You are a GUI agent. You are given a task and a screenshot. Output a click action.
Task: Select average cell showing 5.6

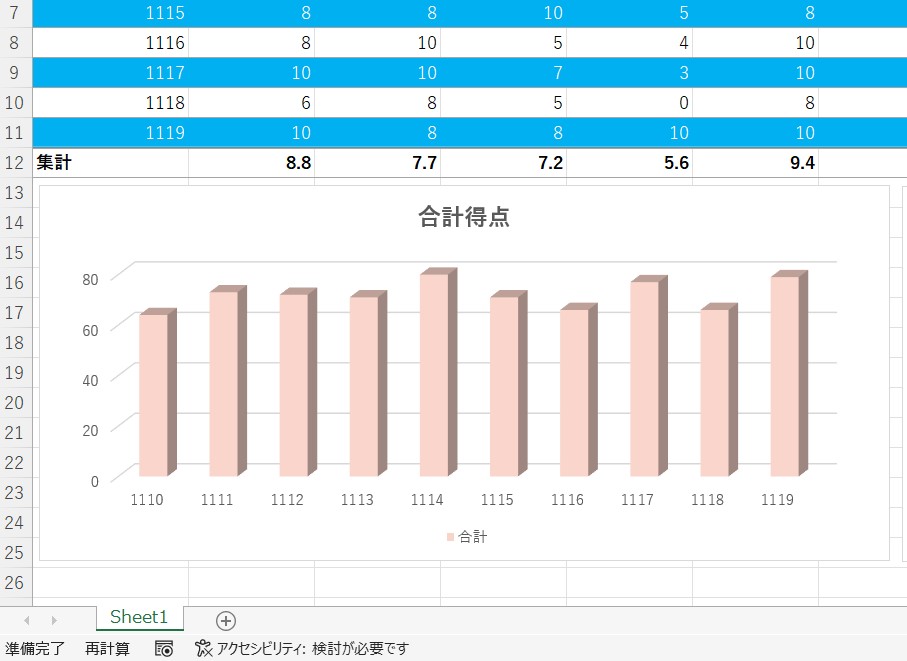630,163
